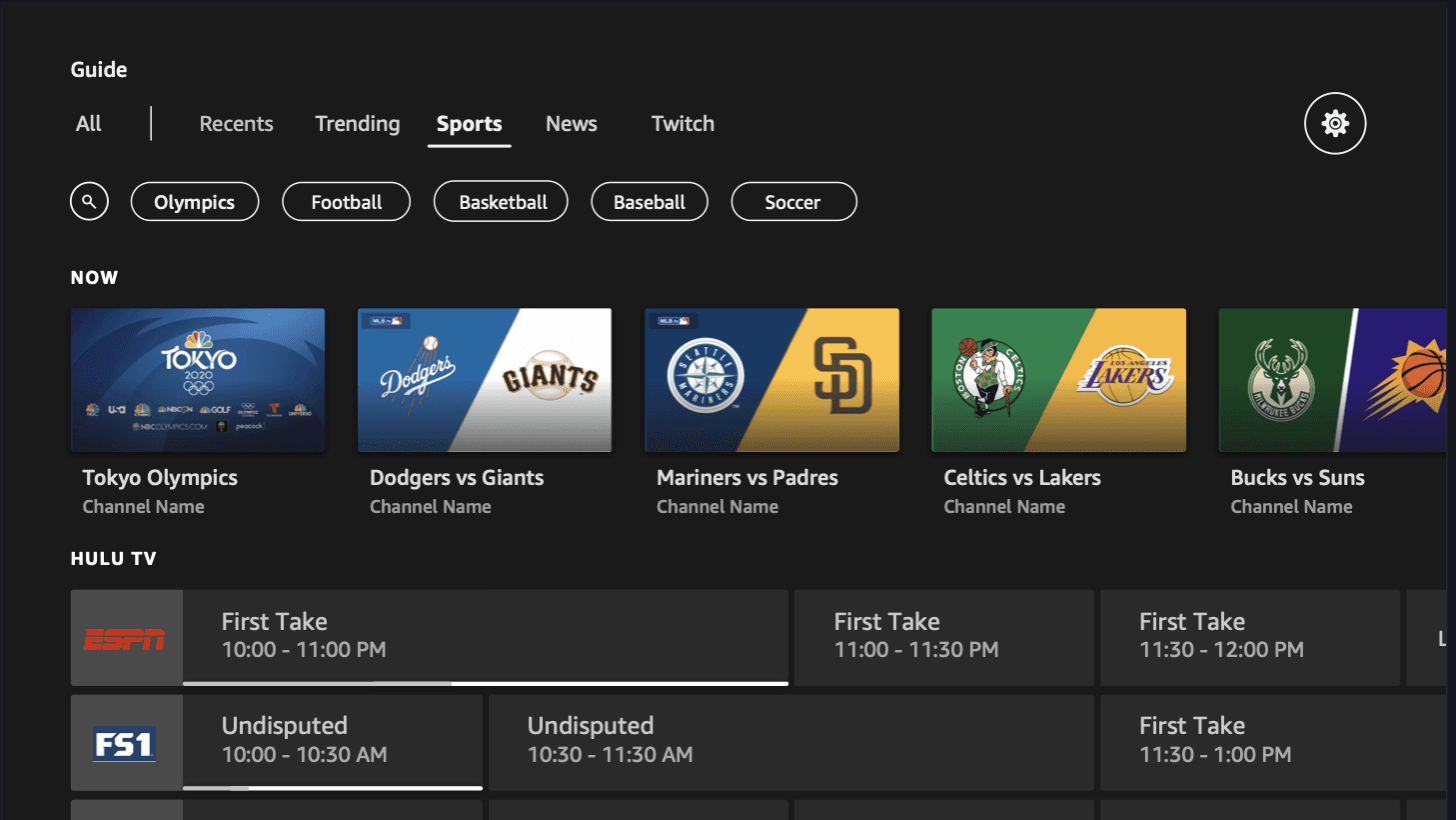The image size is (1456, 820).
Task: Click the Celtics vs Lakers title text
Action: pos(1022,478)
